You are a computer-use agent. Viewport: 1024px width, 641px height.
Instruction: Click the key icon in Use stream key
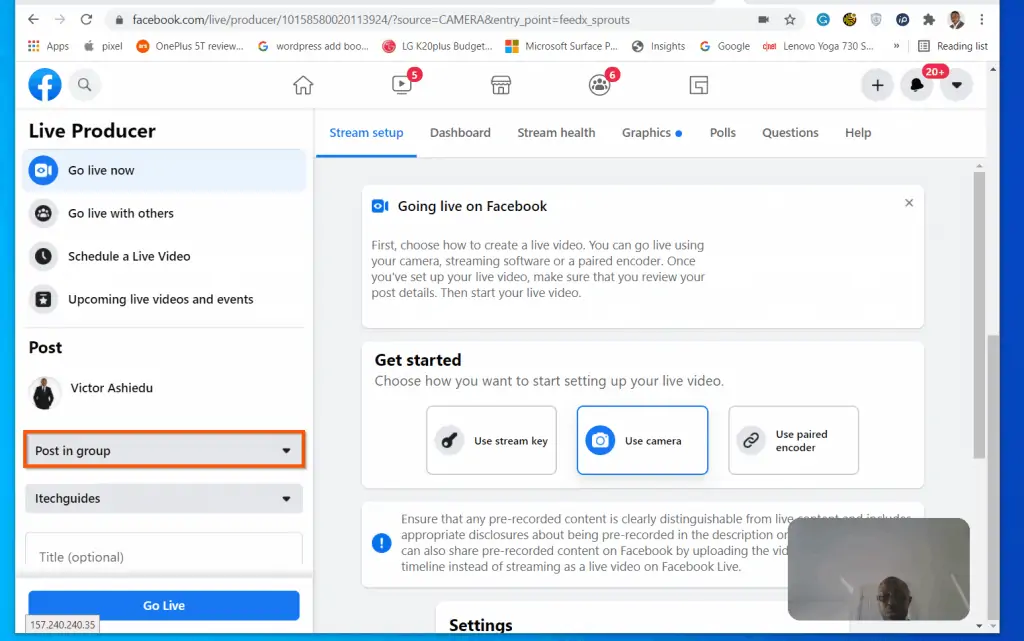pos(449,441)
